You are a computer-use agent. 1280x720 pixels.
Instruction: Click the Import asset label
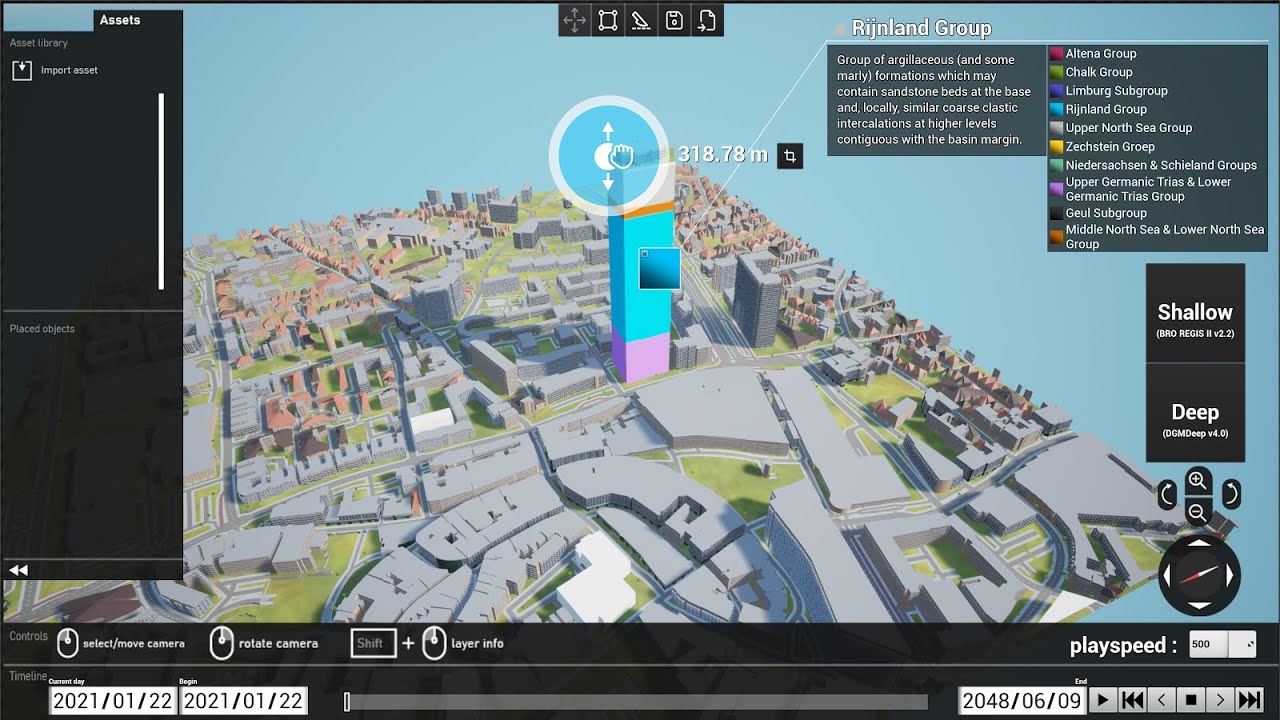[69, 70]
